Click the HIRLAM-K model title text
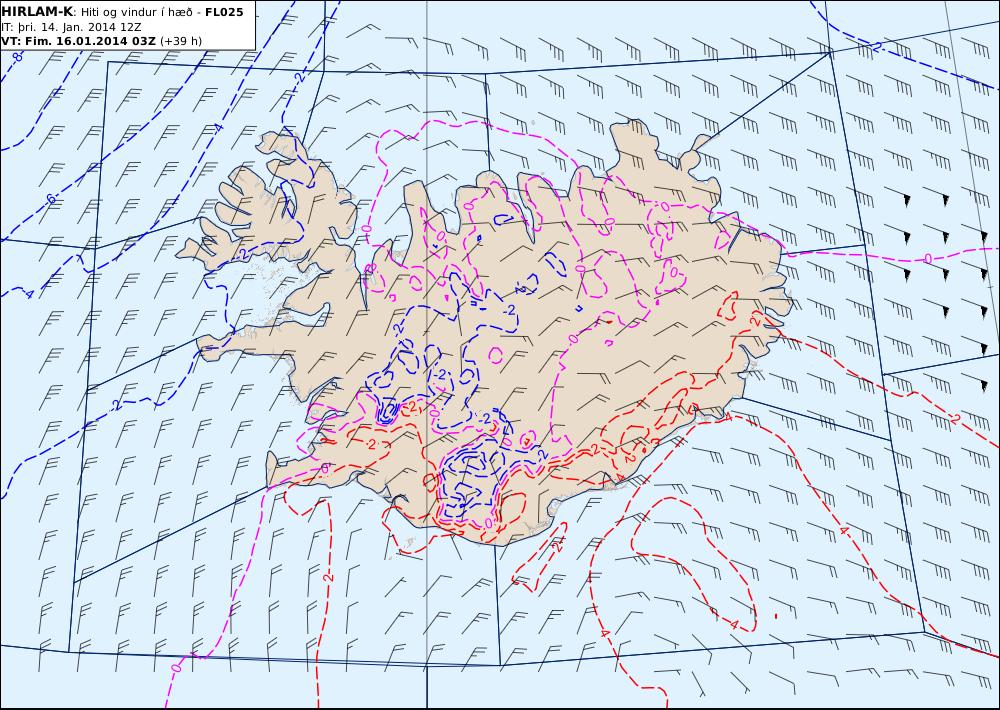This screenshot has height=710, width=1000. [x=37, y=12]
